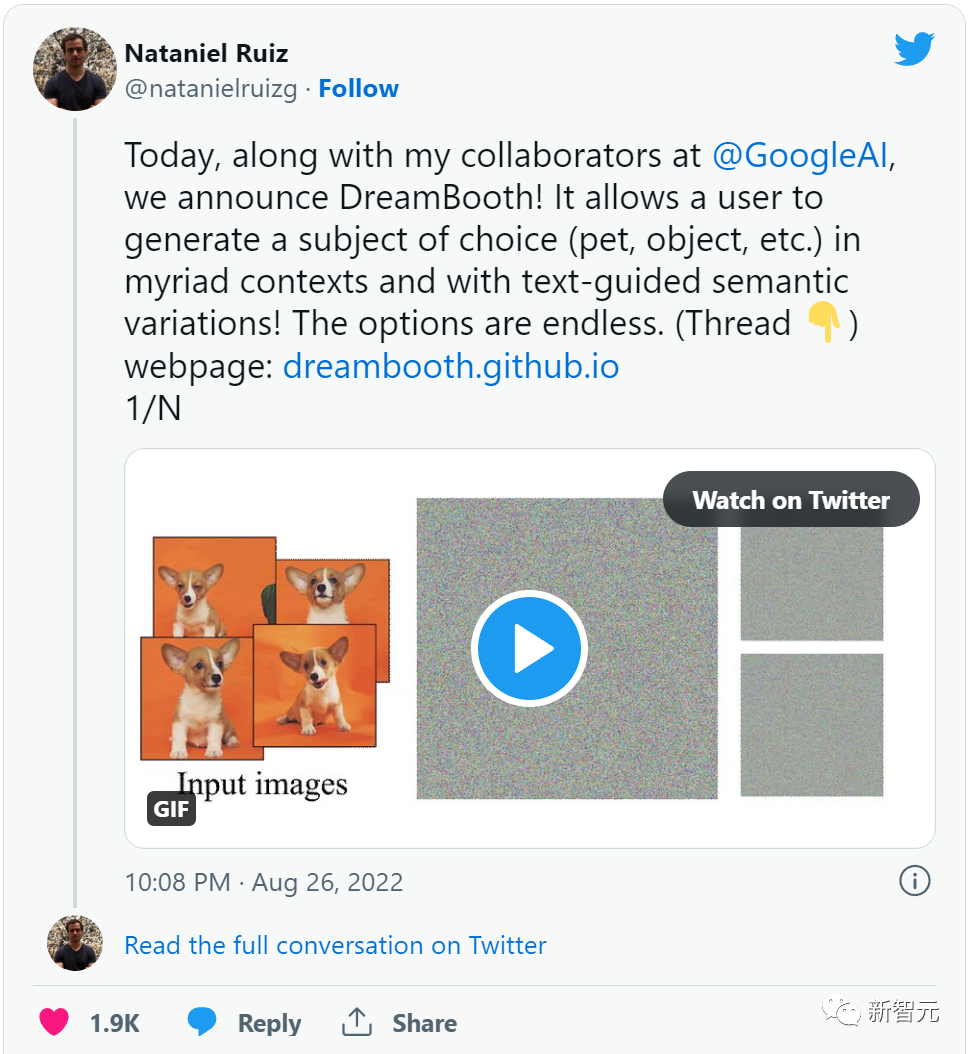Visit the dreambooth.github.io link
The width and height of the screenshot is (971, 1054).
tap(451, 366)
